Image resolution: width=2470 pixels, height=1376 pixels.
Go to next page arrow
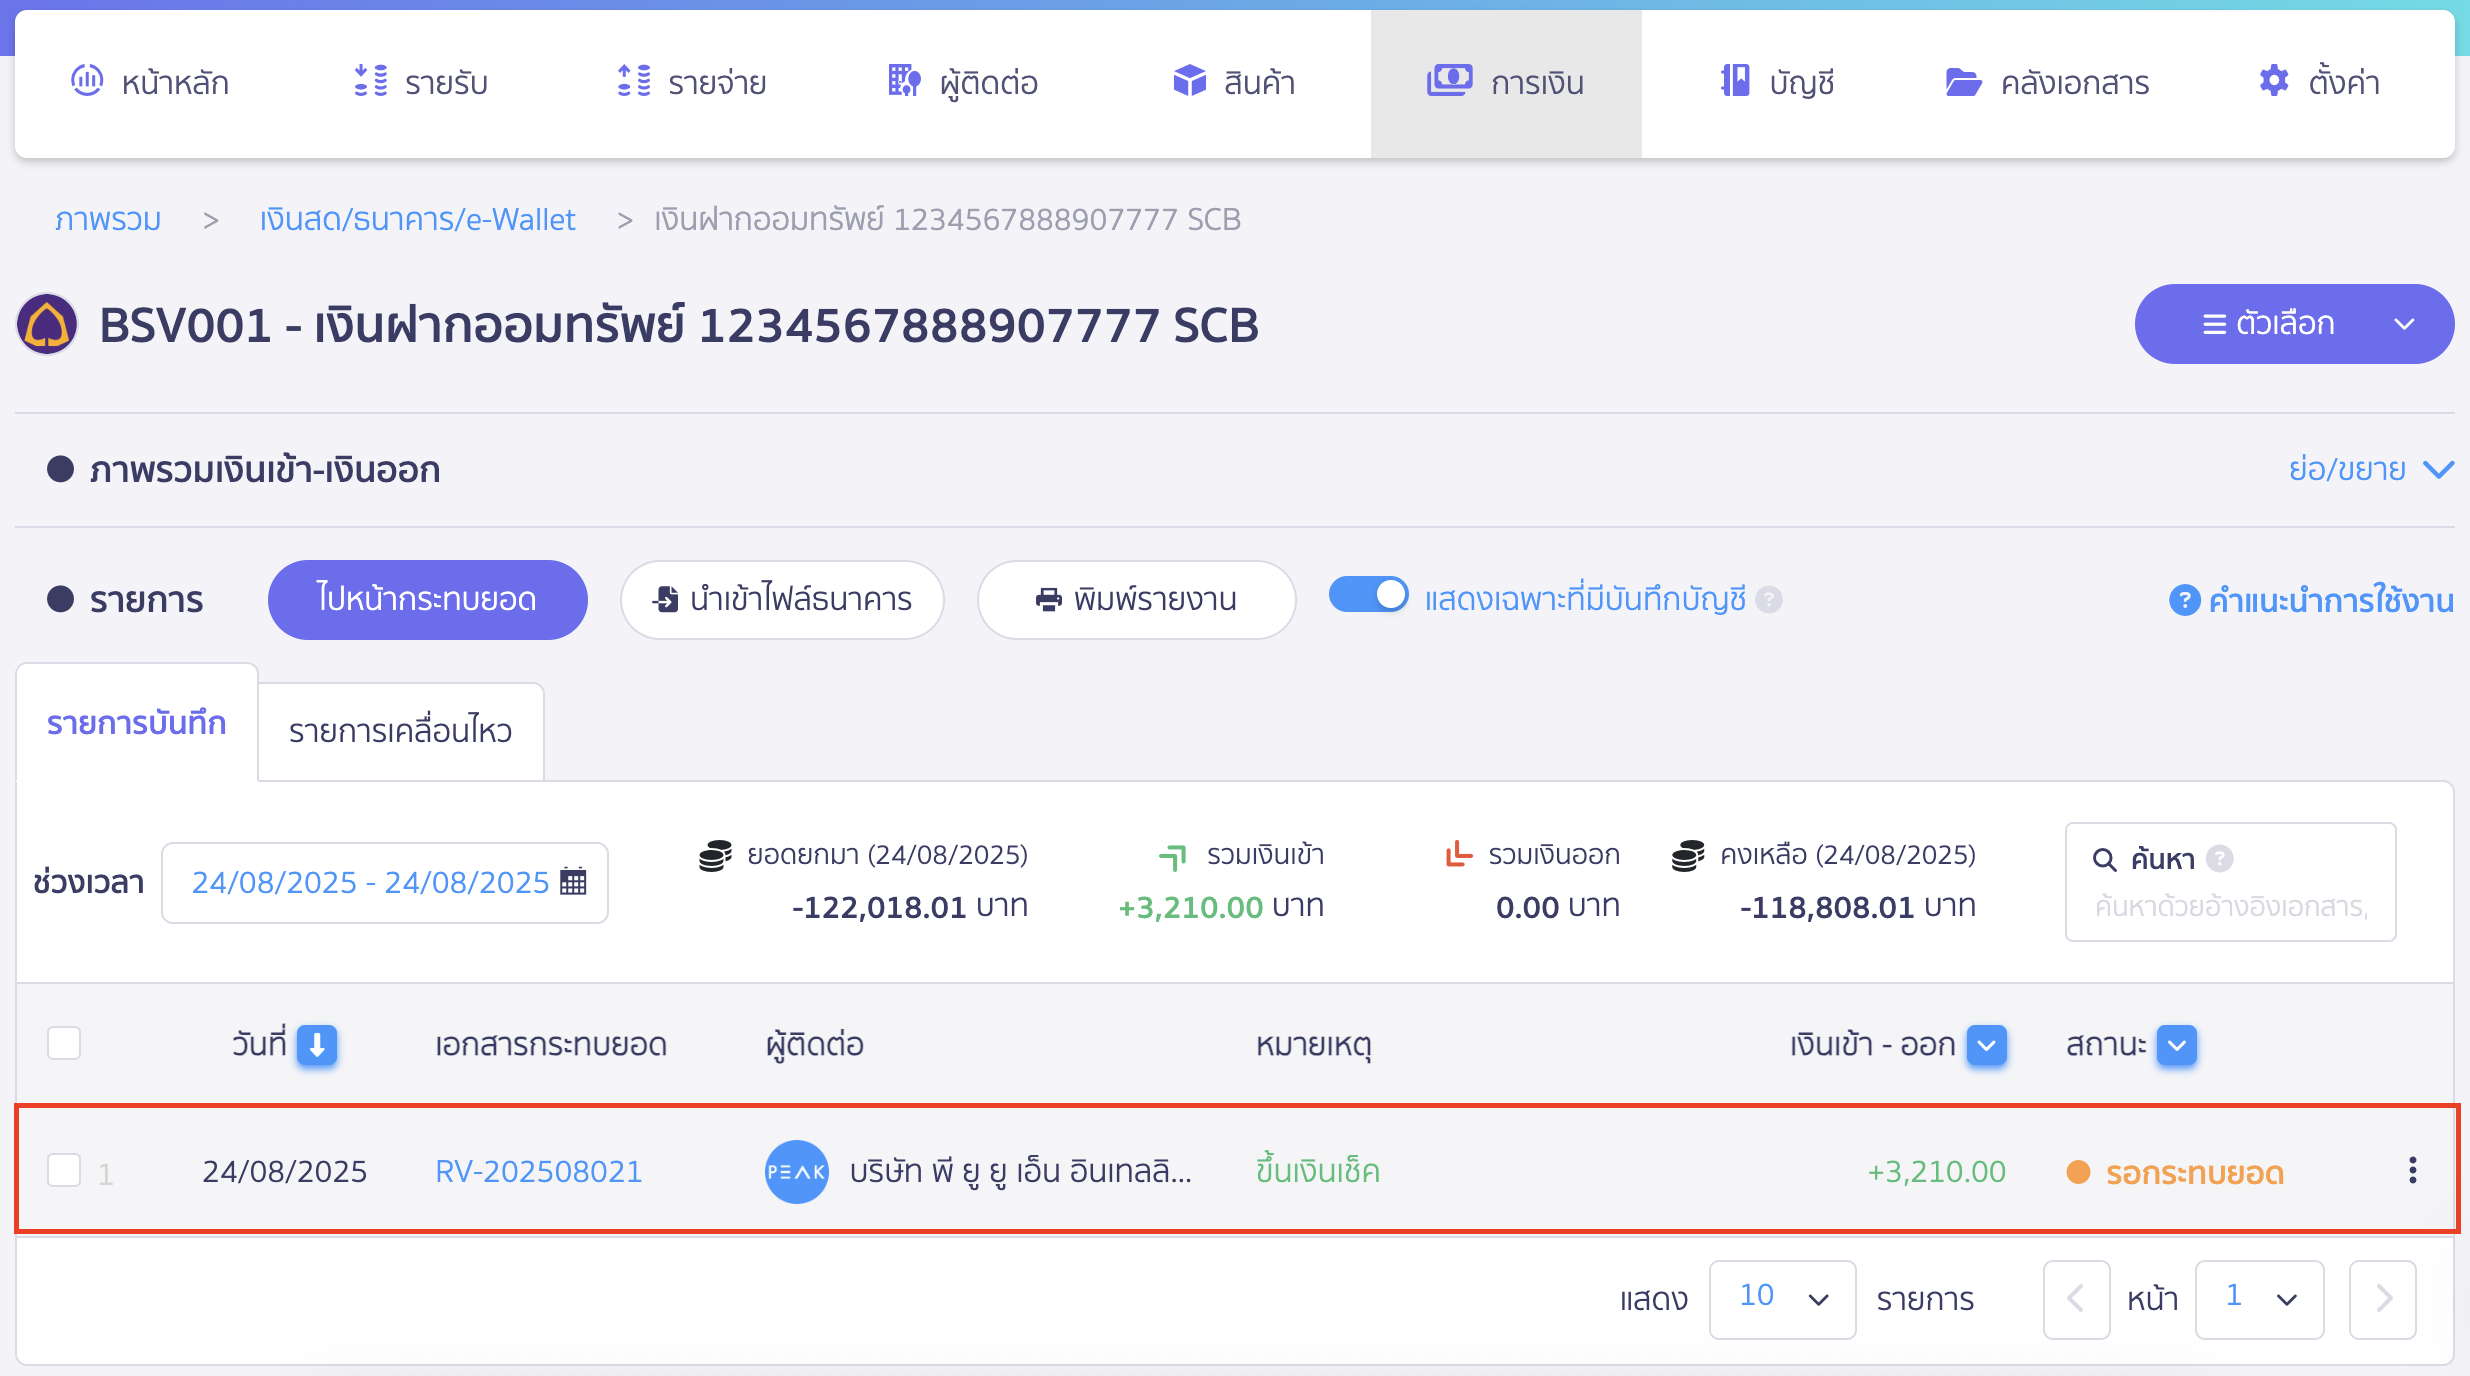click(x=2383, y=1299)
